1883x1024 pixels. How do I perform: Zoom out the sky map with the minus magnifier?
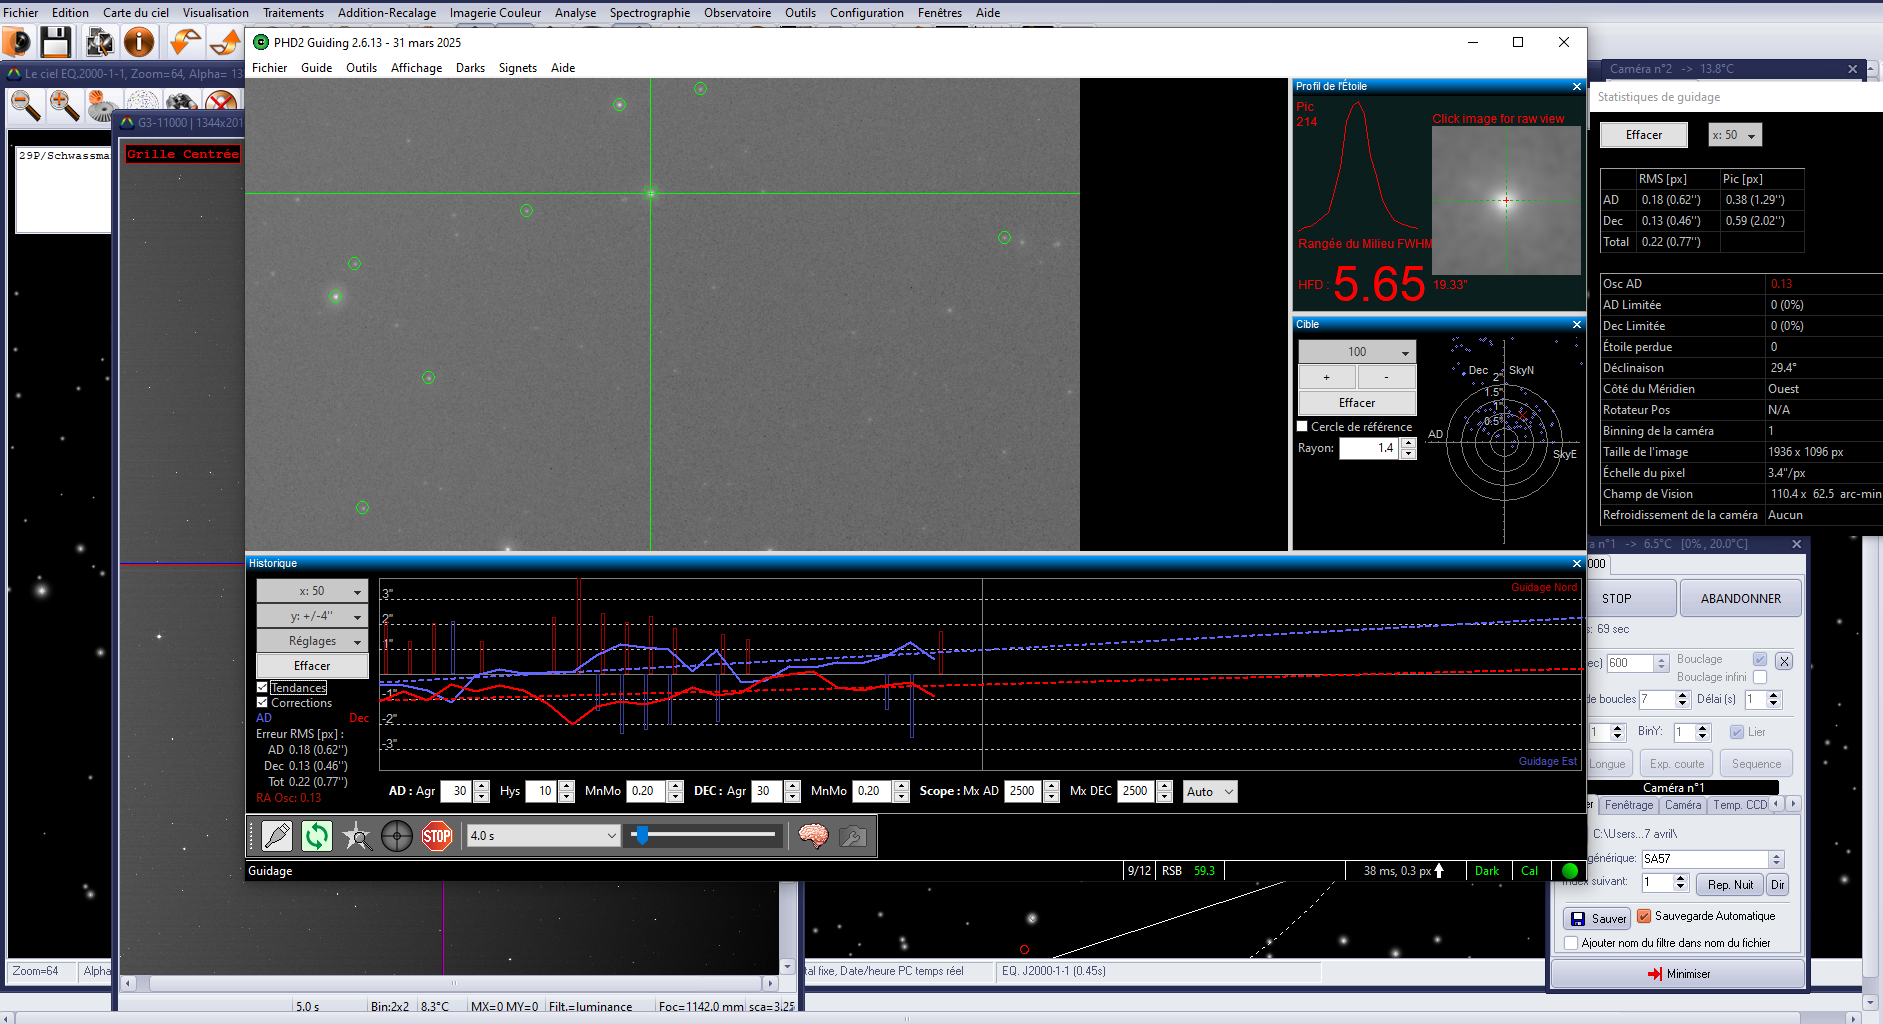pos(25,105)
